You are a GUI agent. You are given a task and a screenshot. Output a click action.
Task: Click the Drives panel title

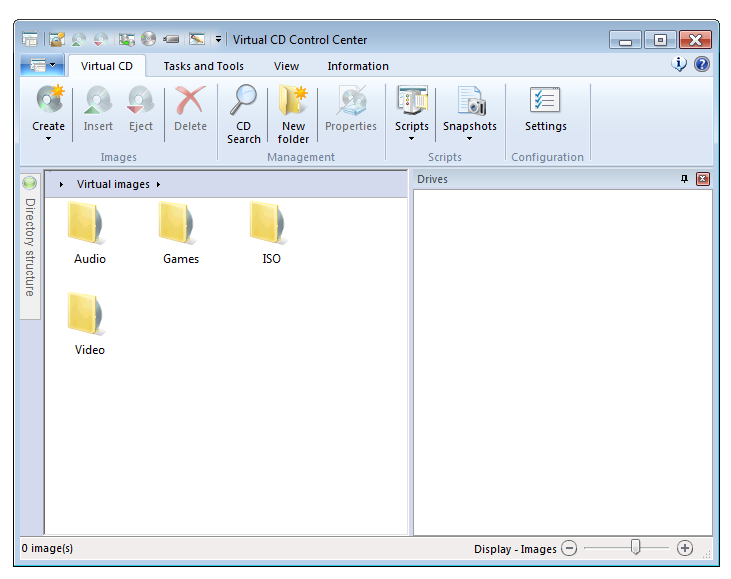[x=432, y=179]
